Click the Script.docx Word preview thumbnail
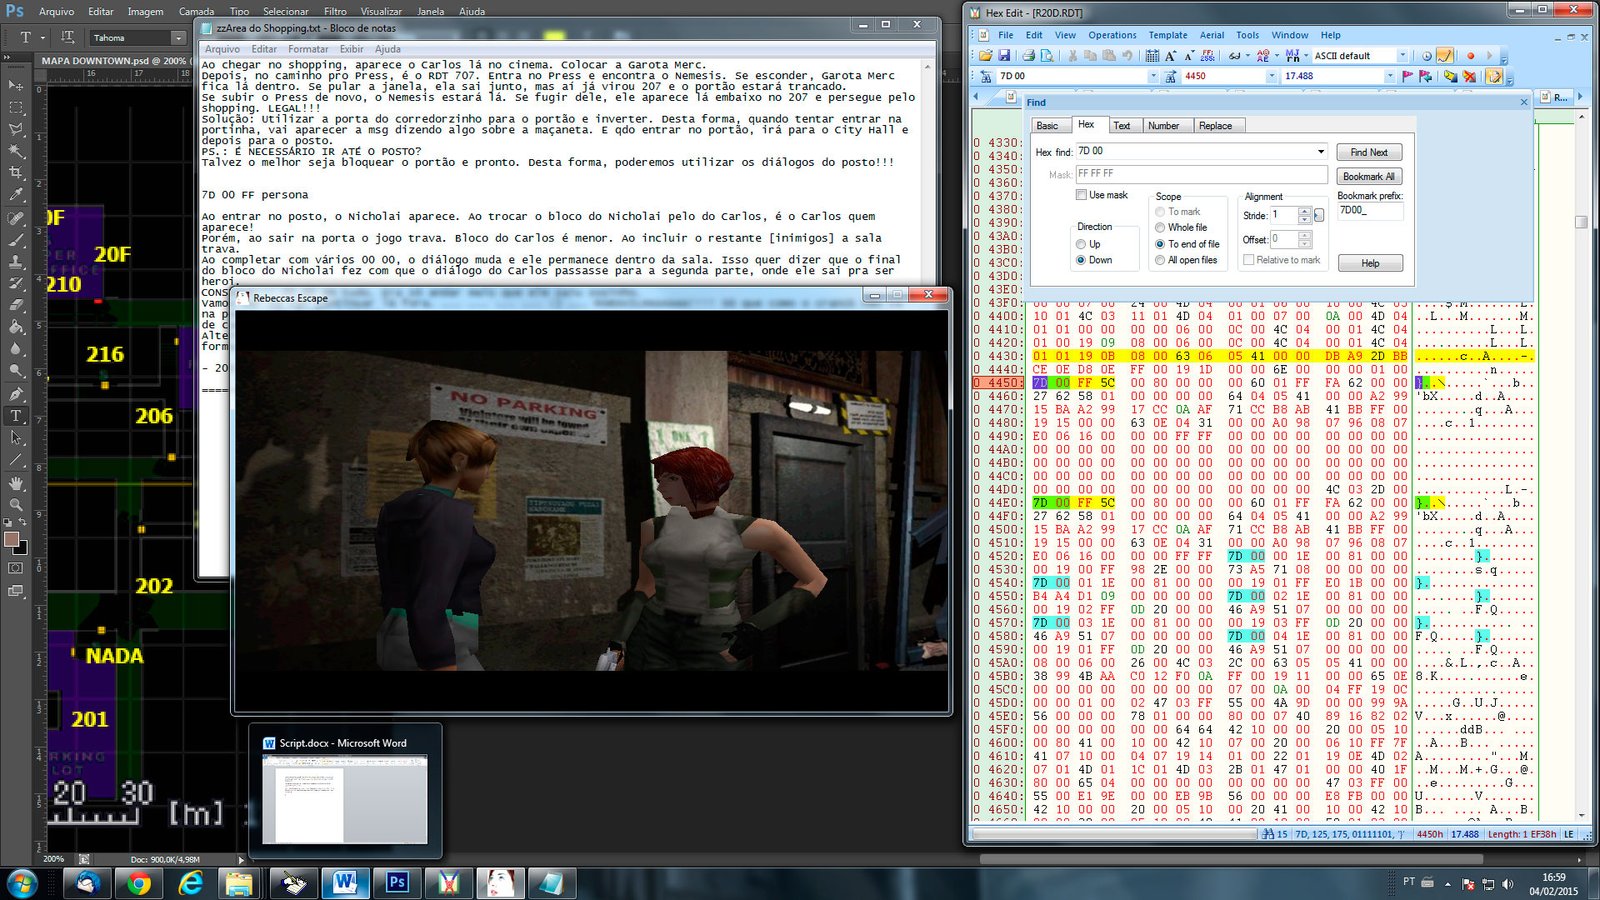1600x900 pixels. (345, 799)
